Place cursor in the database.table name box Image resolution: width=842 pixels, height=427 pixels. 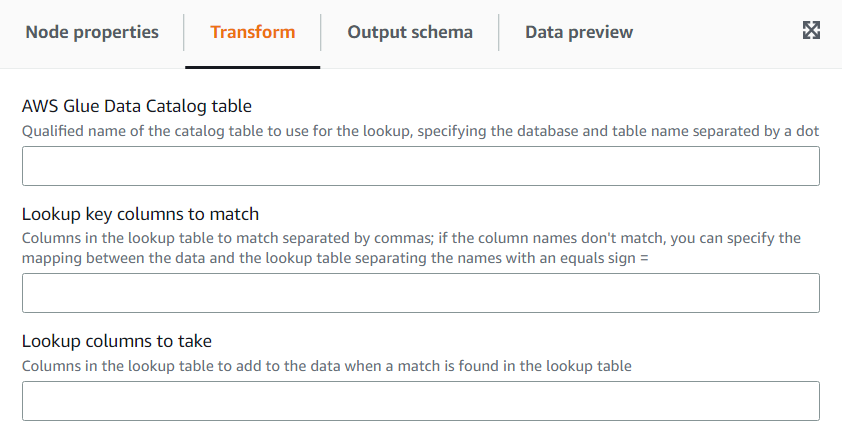pos(421,166)
